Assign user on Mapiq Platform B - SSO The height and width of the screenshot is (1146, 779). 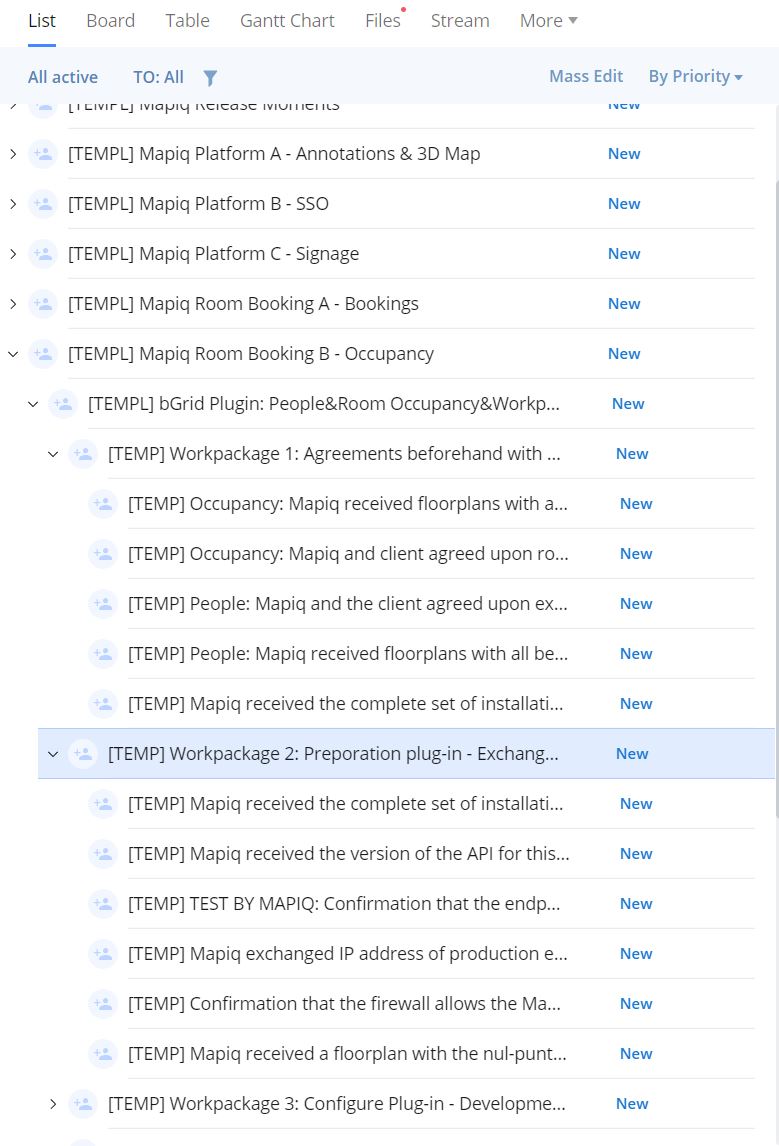tap(43, 204)
